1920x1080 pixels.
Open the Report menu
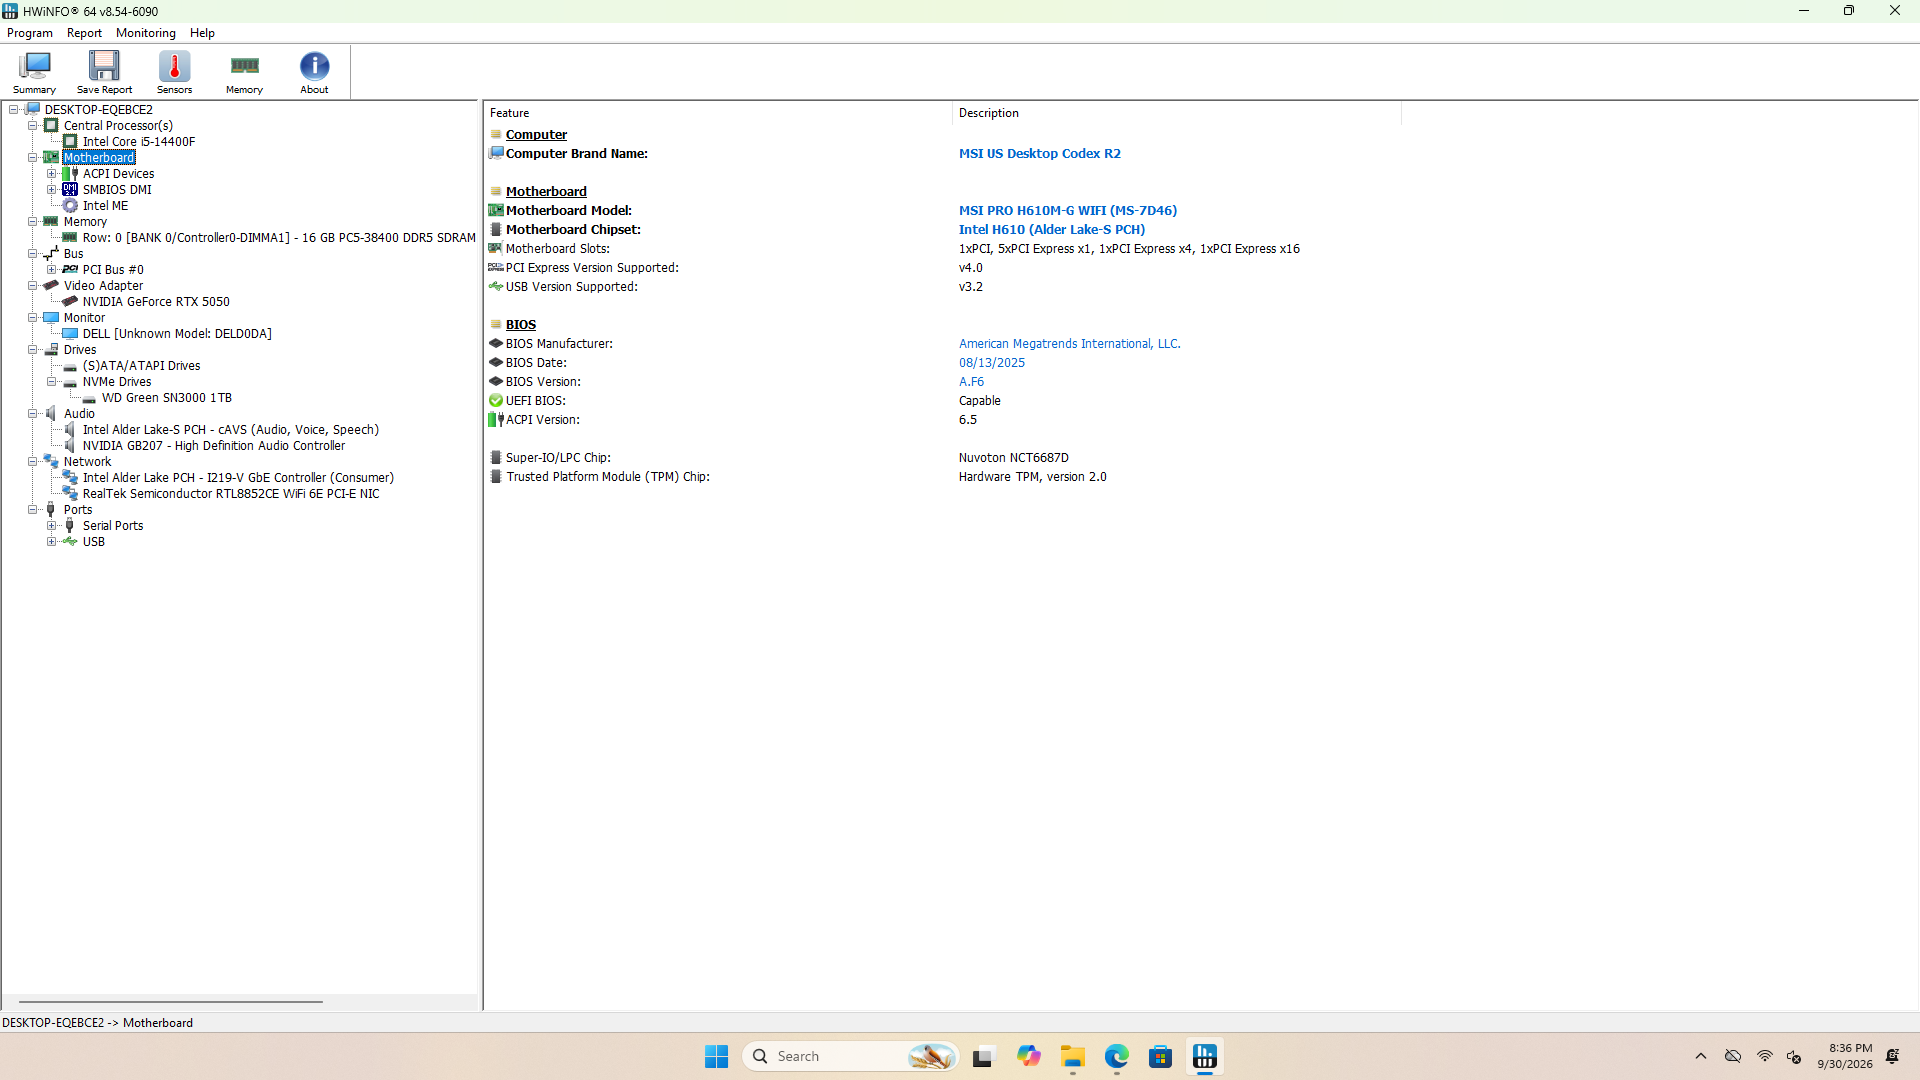pos(84,33)
